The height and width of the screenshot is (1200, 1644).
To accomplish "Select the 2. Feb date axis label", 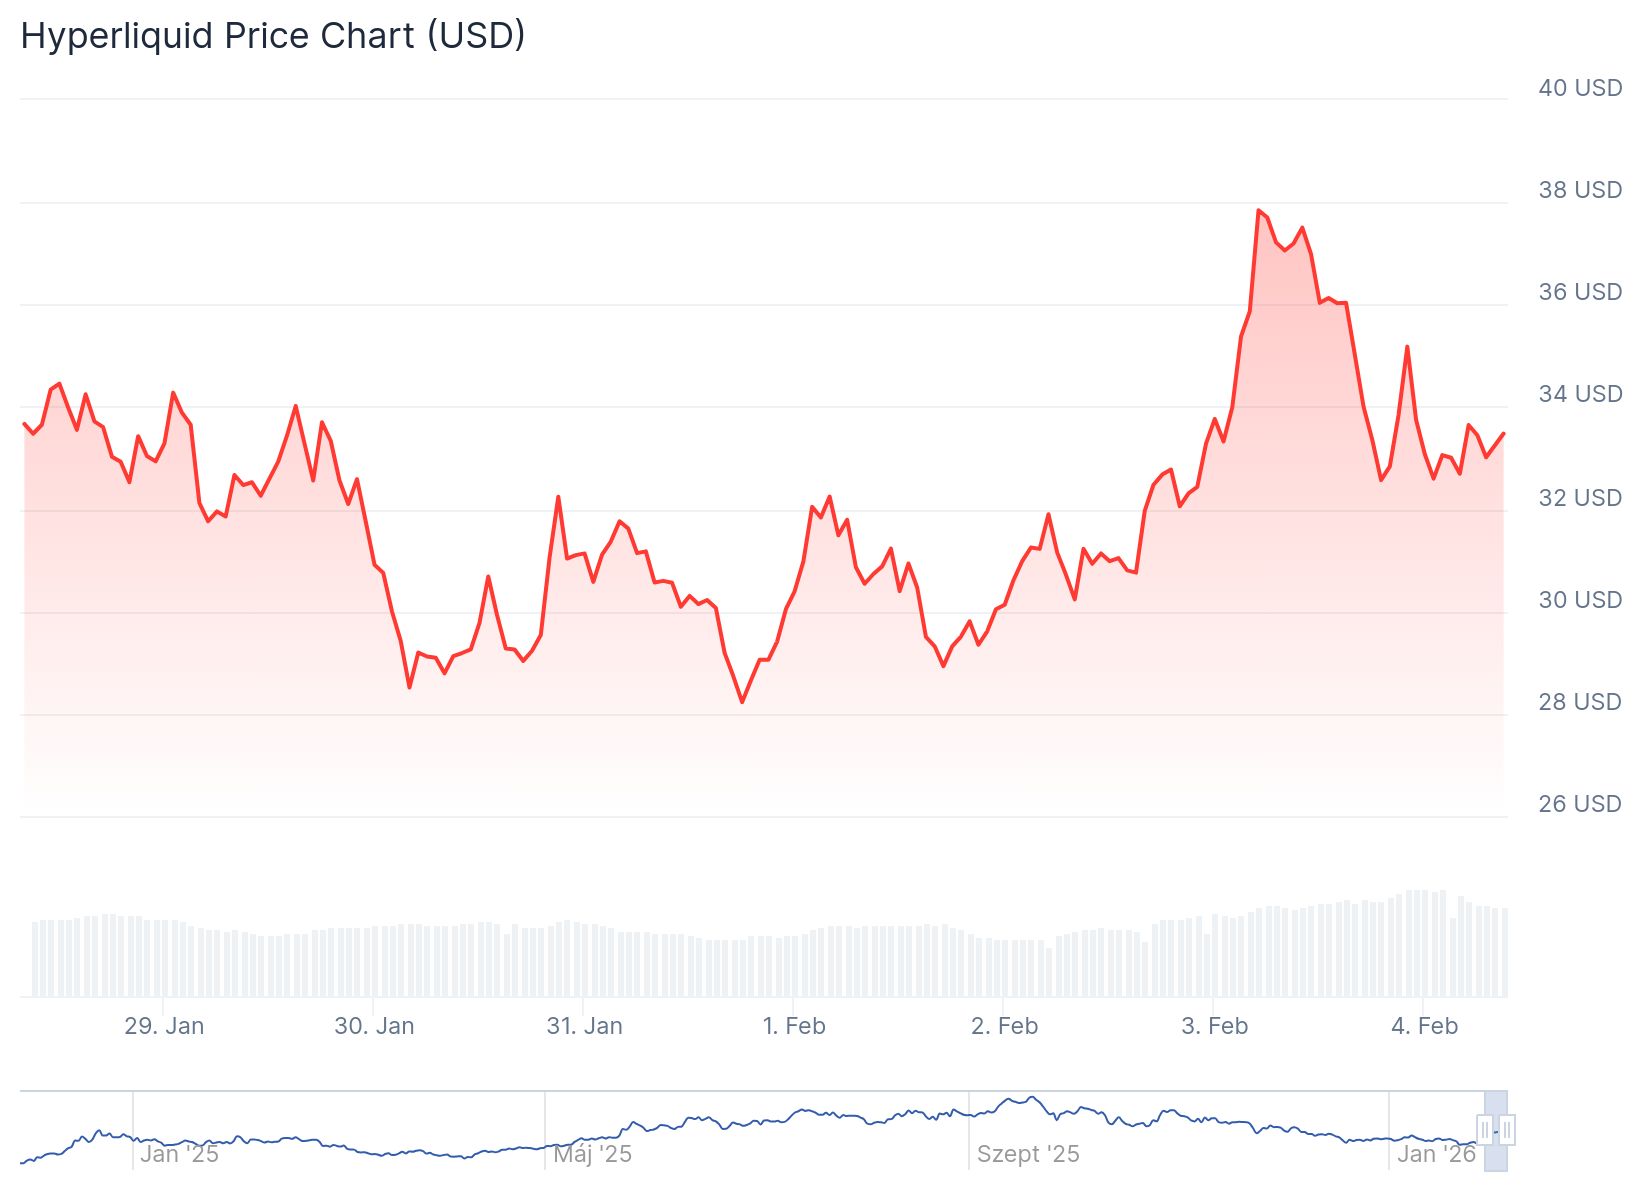I will coord(1004,1026).
